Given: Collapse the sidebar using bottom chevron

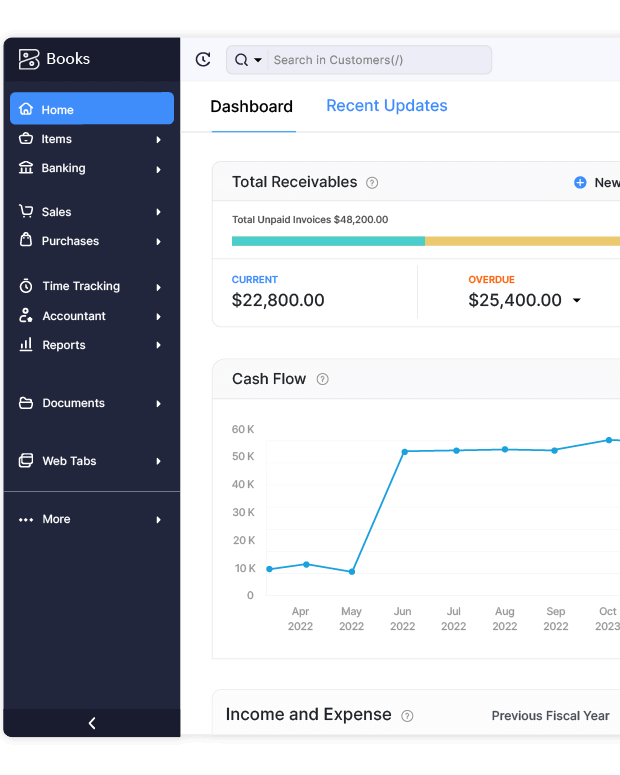Looking at the screenshot, I should click(x=92, y=723).
